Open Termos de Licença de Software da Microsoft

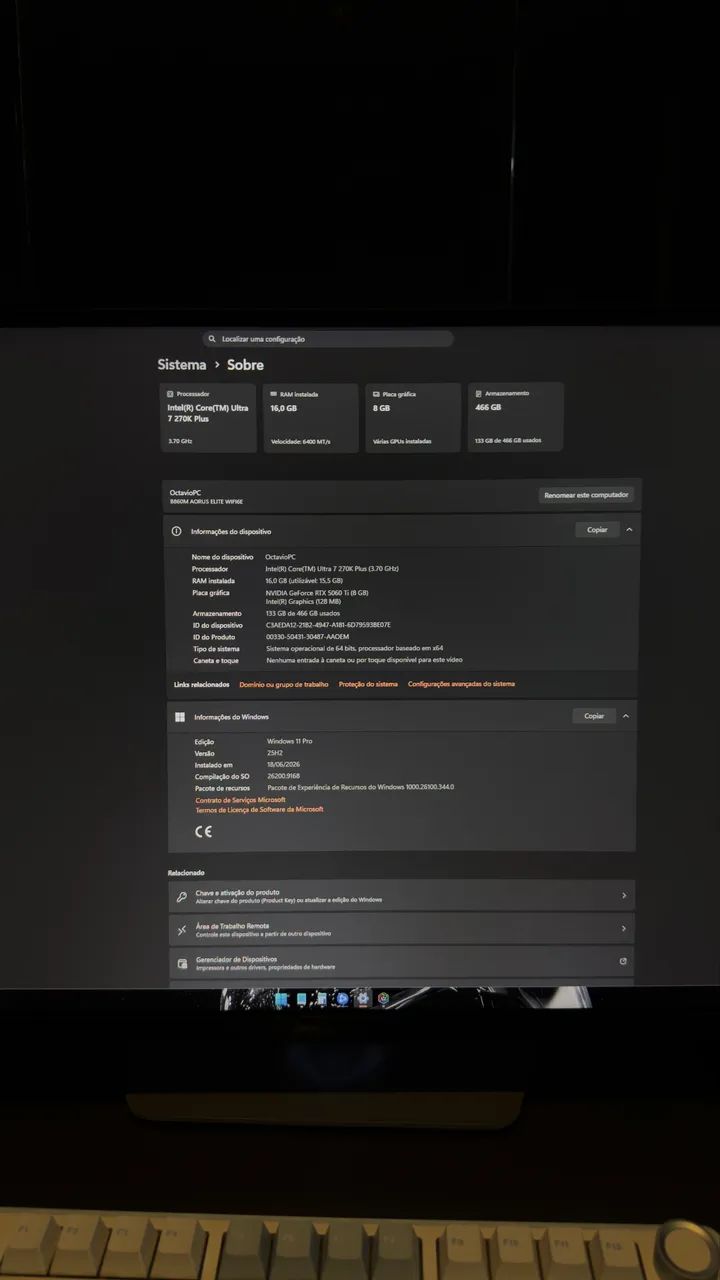pos(259,809)
